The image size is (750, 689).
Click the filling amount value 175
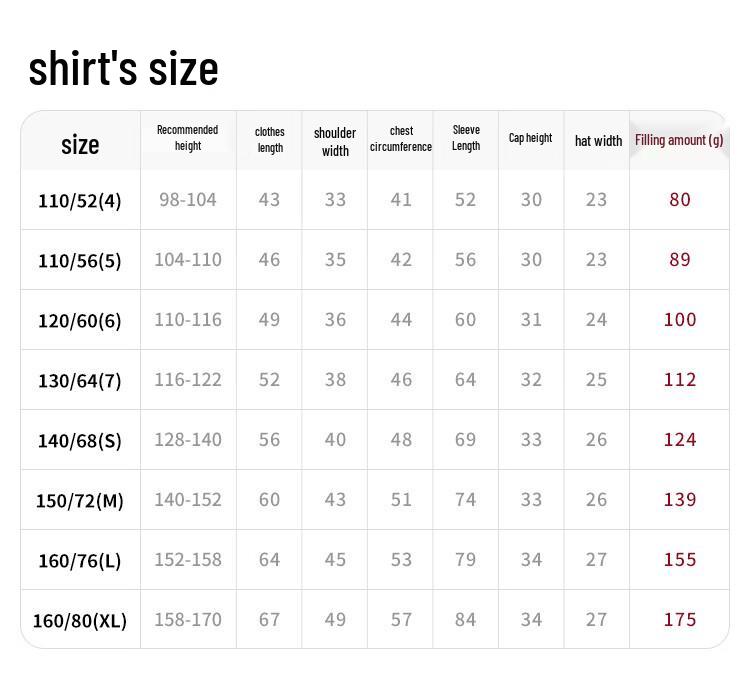click(x=680, y=620)
